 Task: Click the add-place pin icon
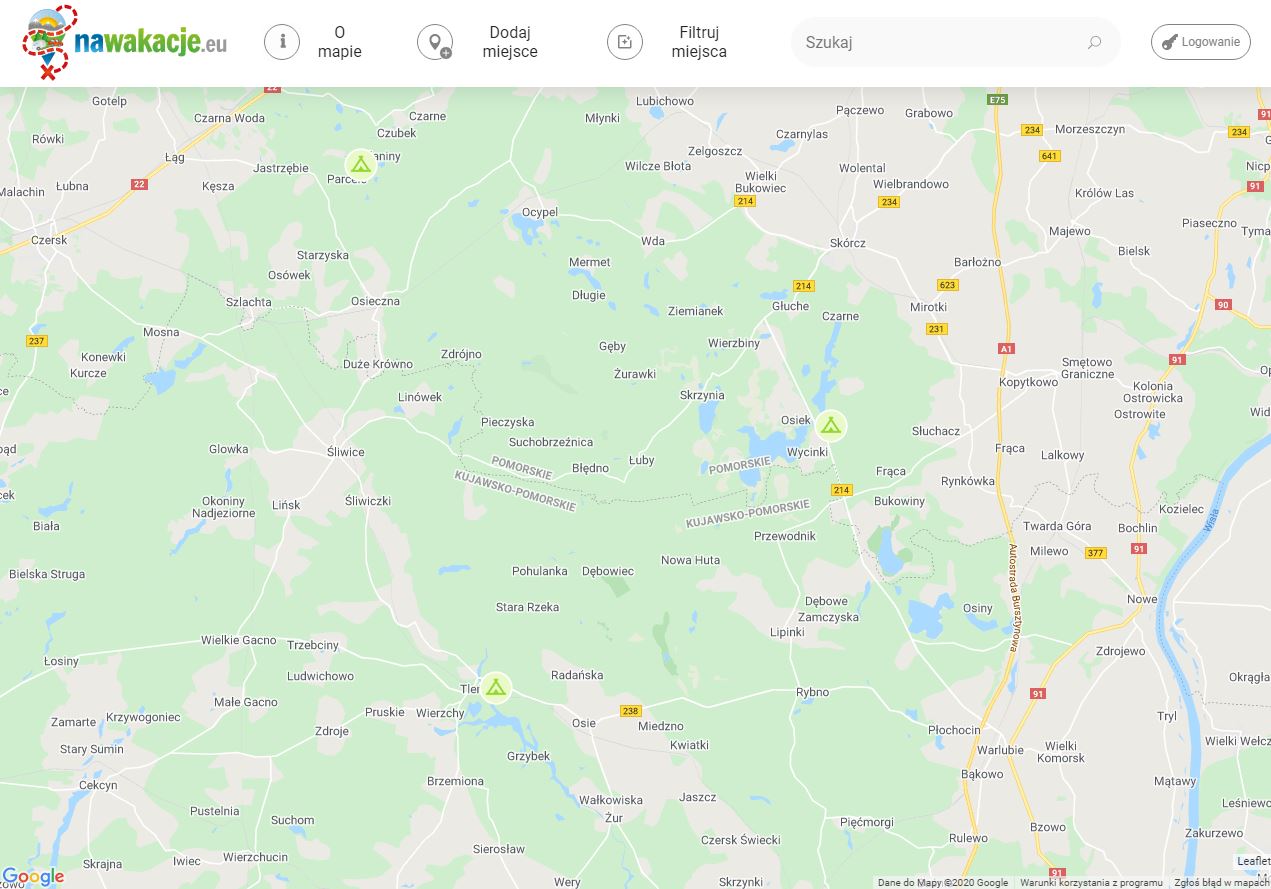coord(435,42)
